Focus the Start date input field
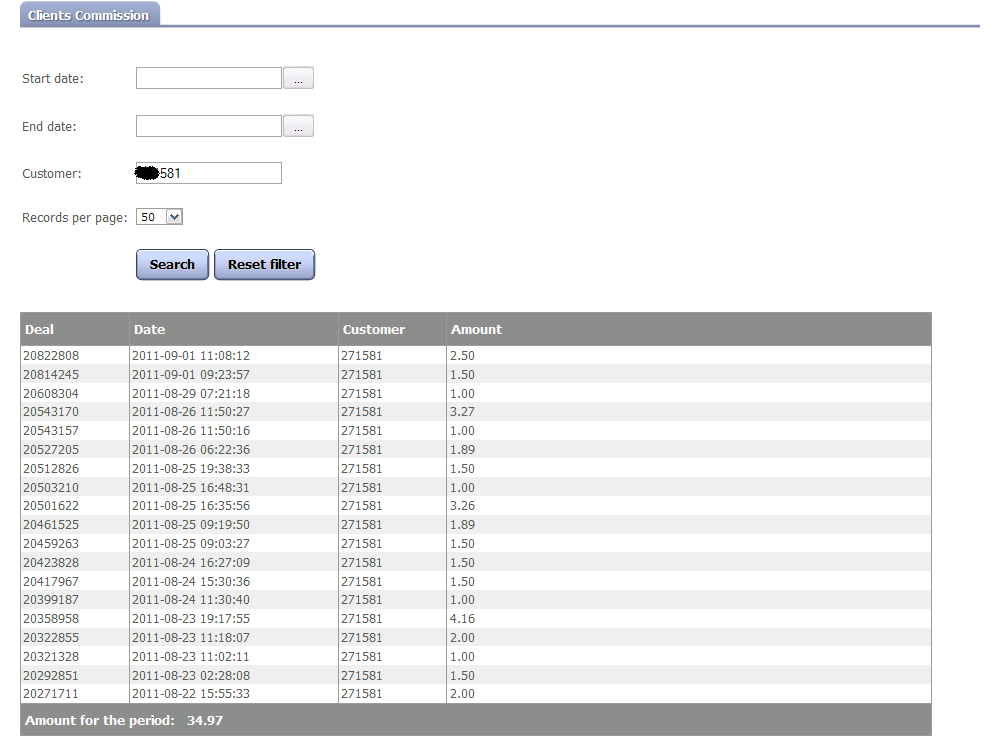997x738 pixels. click(208, 78)
